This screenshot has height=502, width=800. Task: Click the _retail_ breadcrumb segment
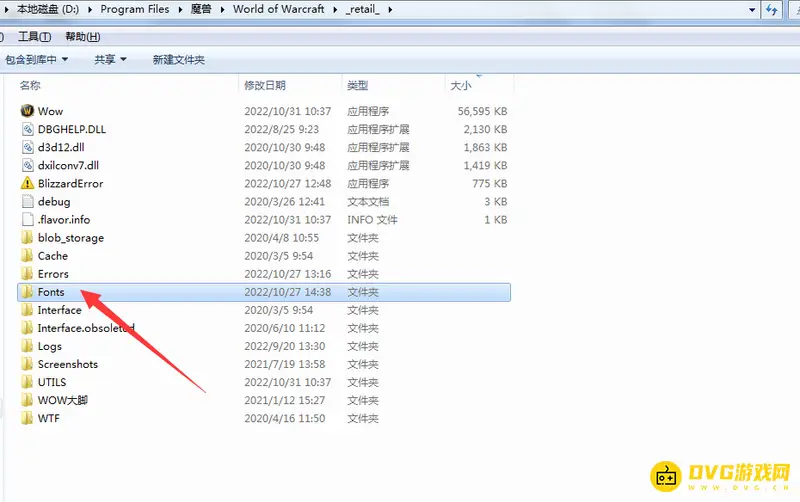coord(363,9)
